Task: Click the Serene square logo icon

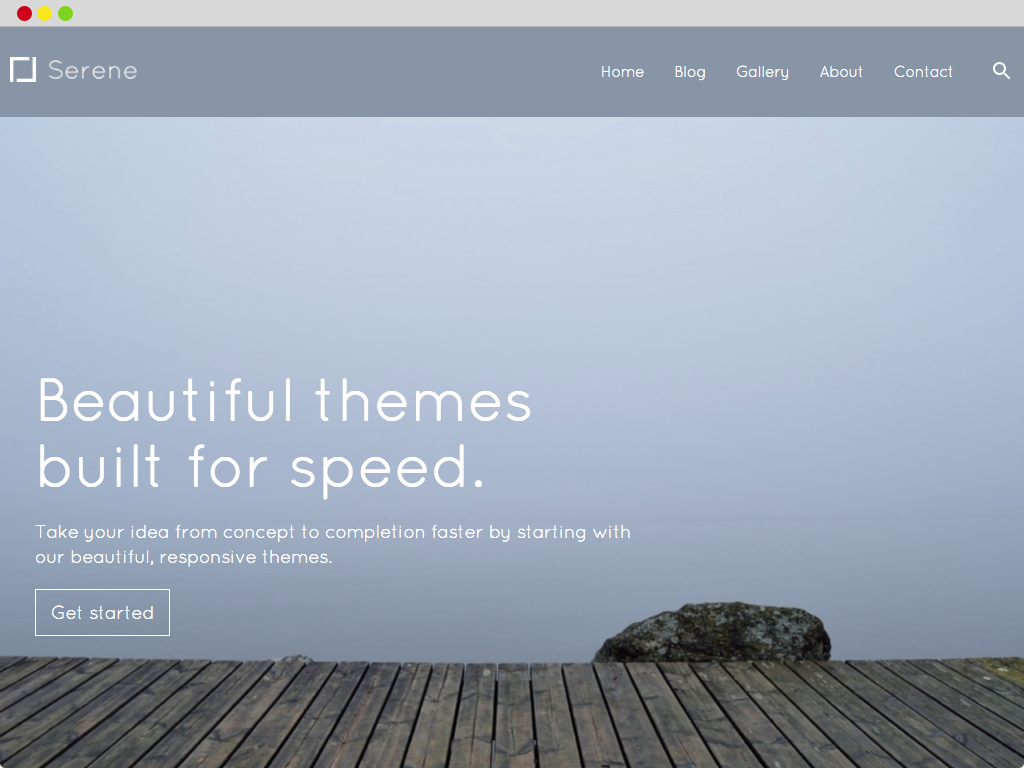Action: pyautogui.click(x=23, y=70)
